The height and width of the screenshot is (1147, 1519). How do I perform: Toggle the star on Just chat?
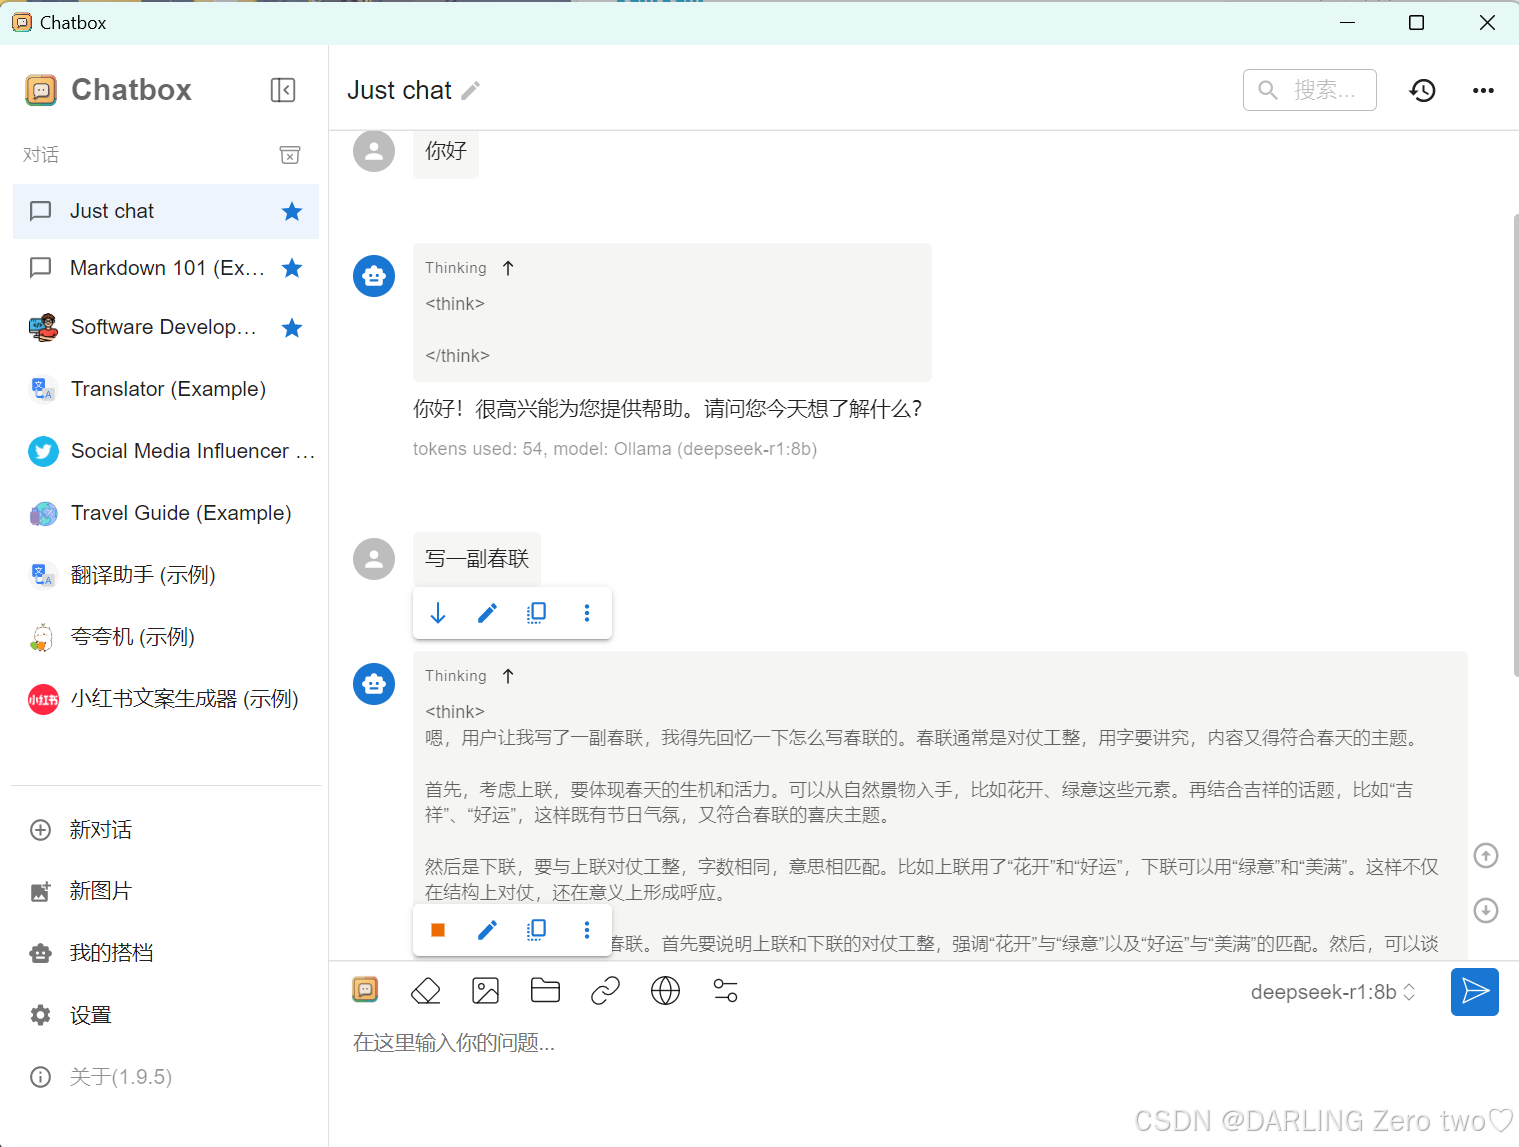click(x=292, y=211)
